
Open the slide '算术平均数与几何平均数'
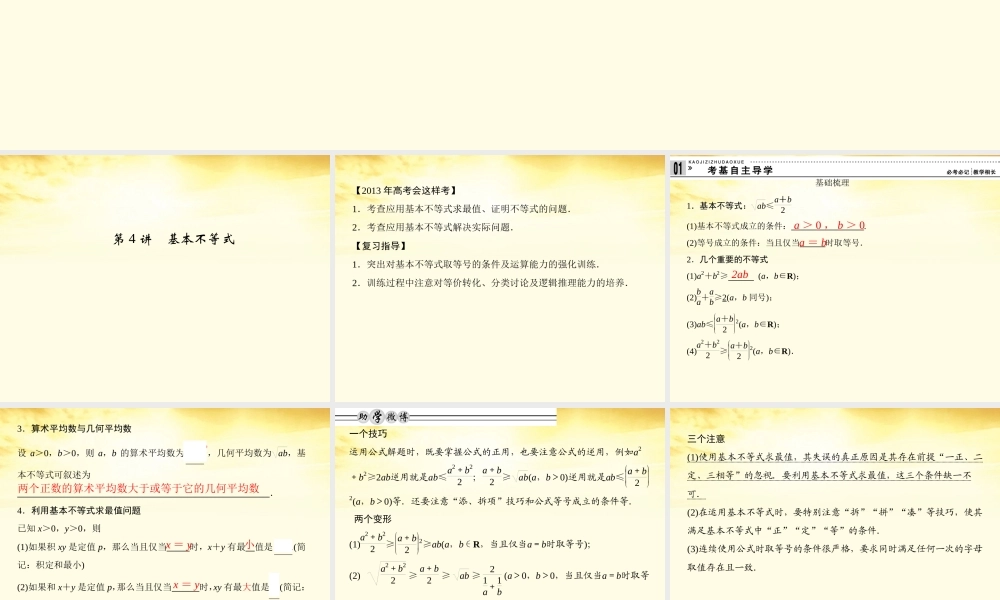165,504
